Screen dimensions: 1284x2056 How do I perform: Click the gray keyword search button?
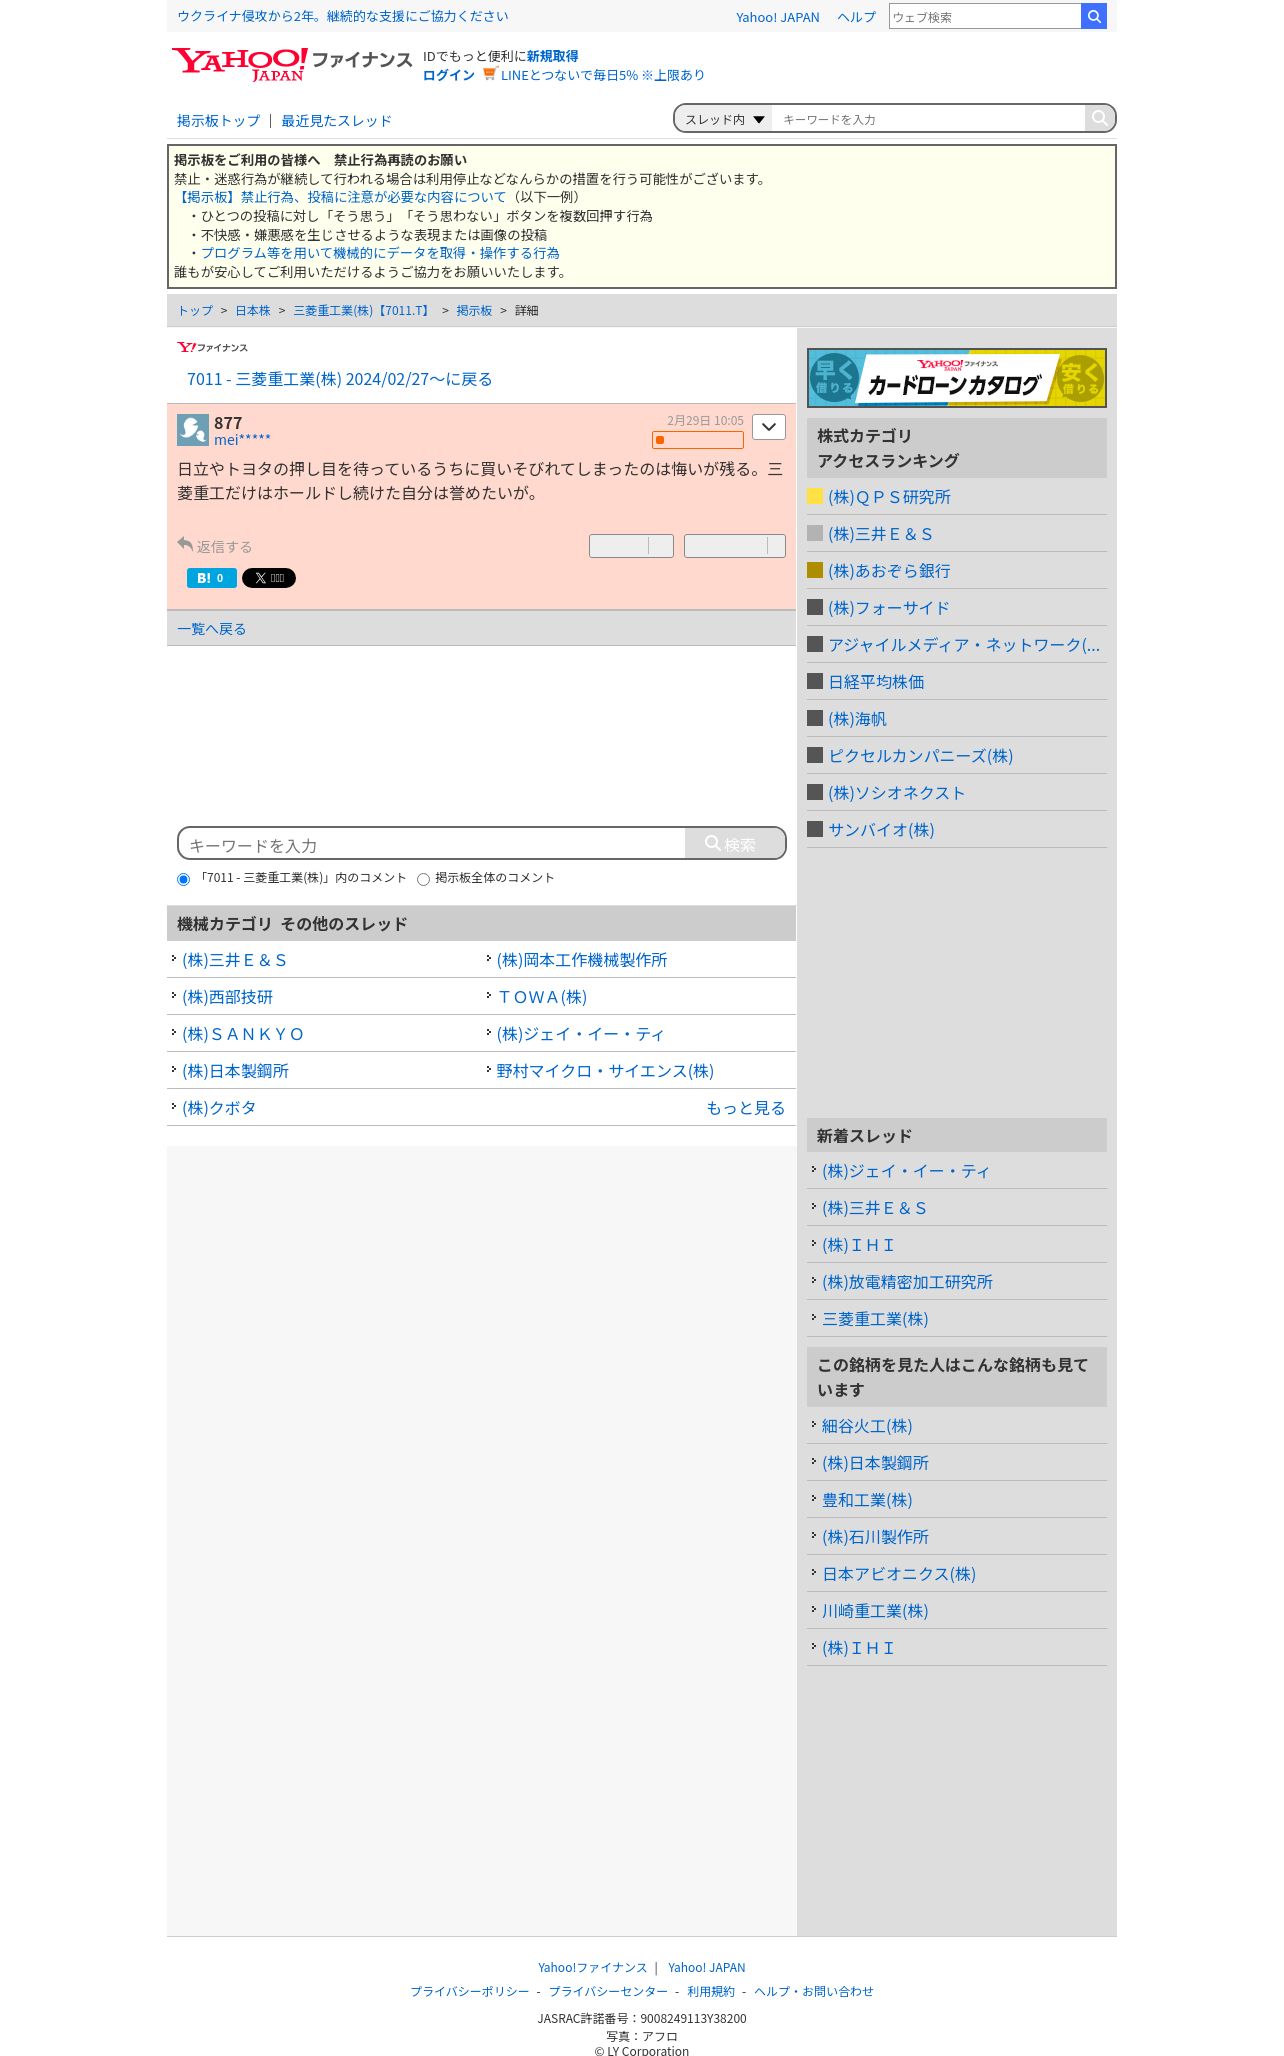click(x=735, y=843)
